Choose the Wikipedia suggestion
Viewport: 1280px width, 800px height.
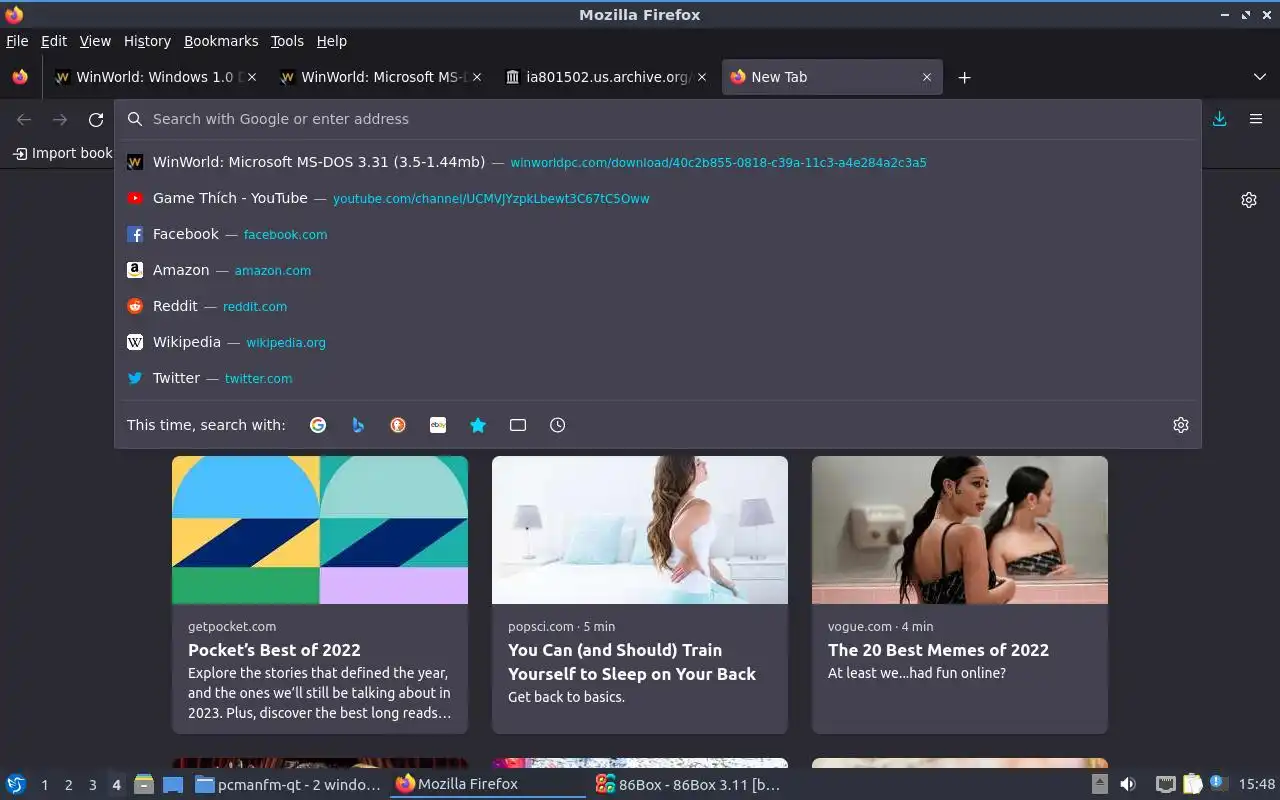tap(658, 342)
